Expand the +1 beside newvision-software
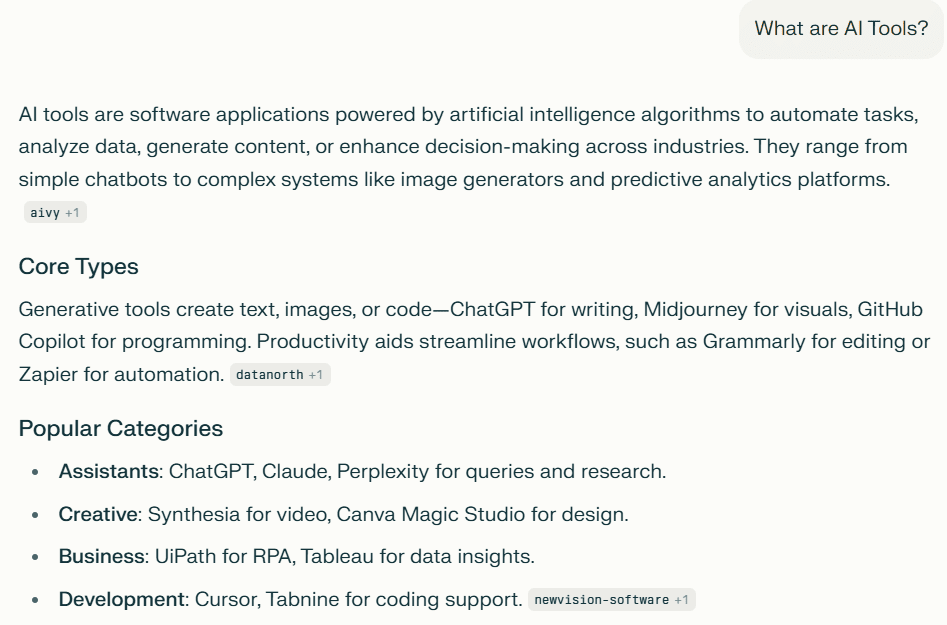 683,600
